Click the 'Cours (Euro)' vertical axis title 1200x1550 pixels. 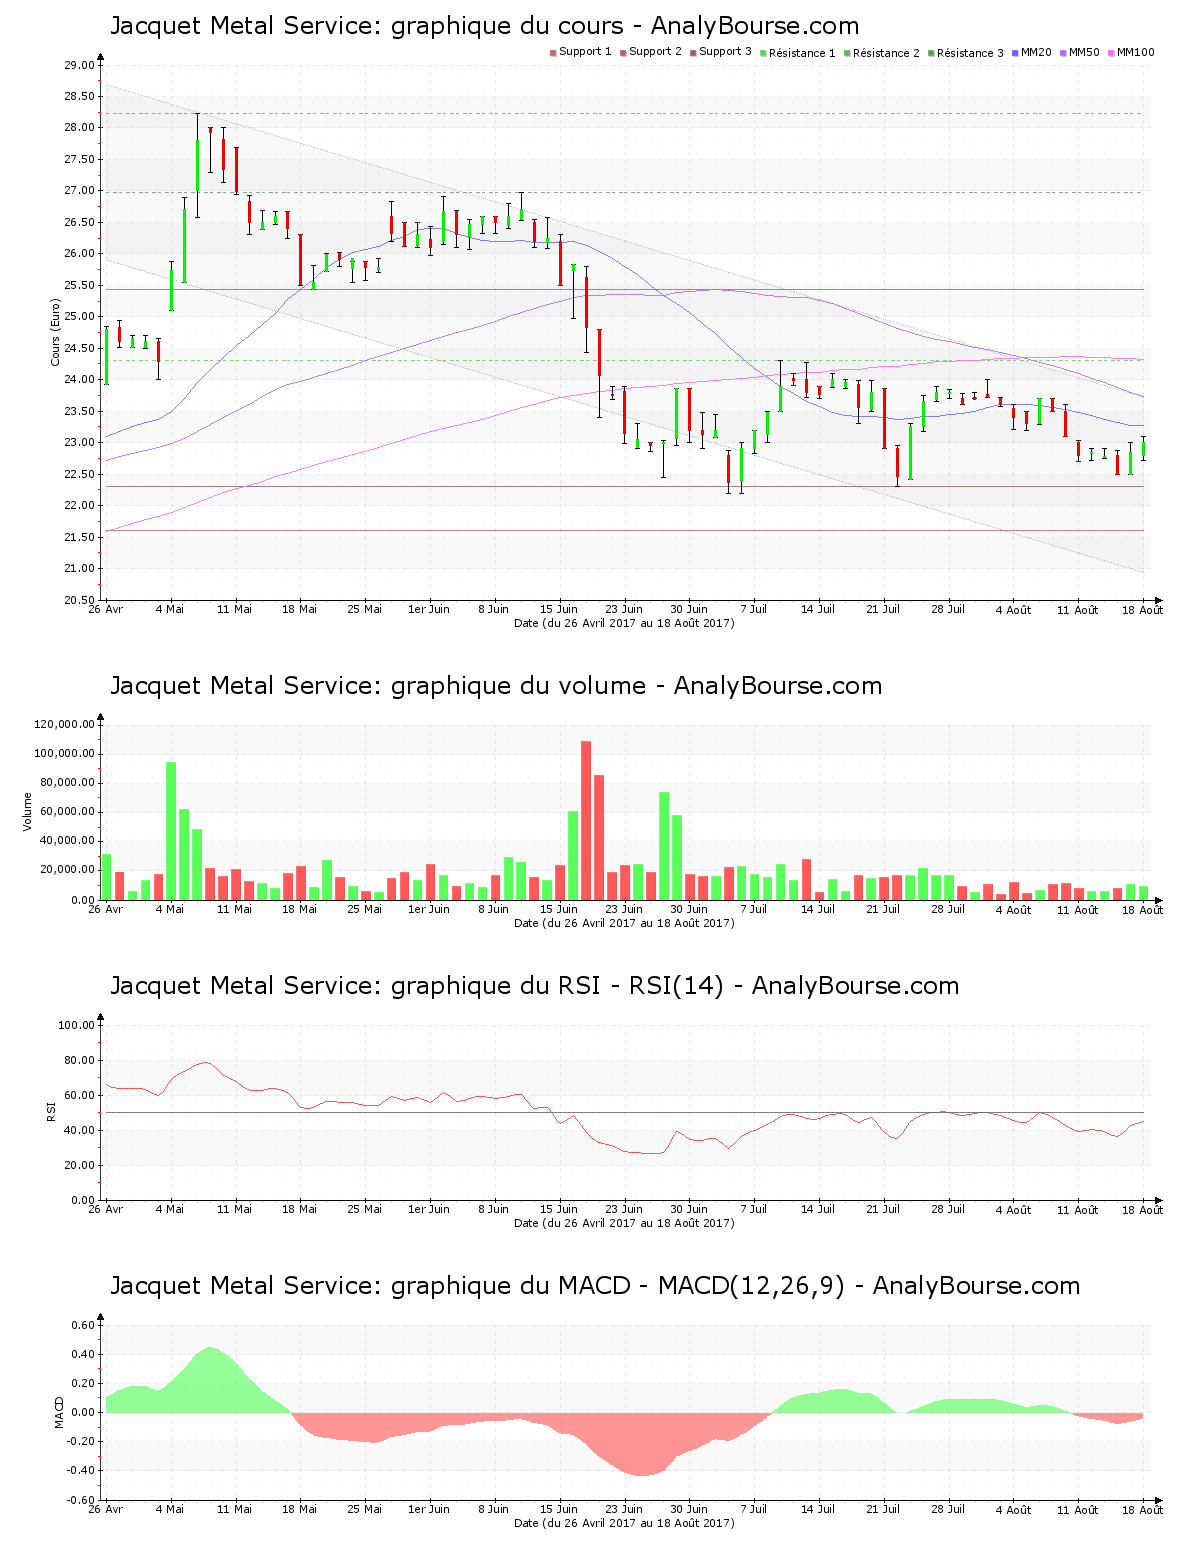56,332
